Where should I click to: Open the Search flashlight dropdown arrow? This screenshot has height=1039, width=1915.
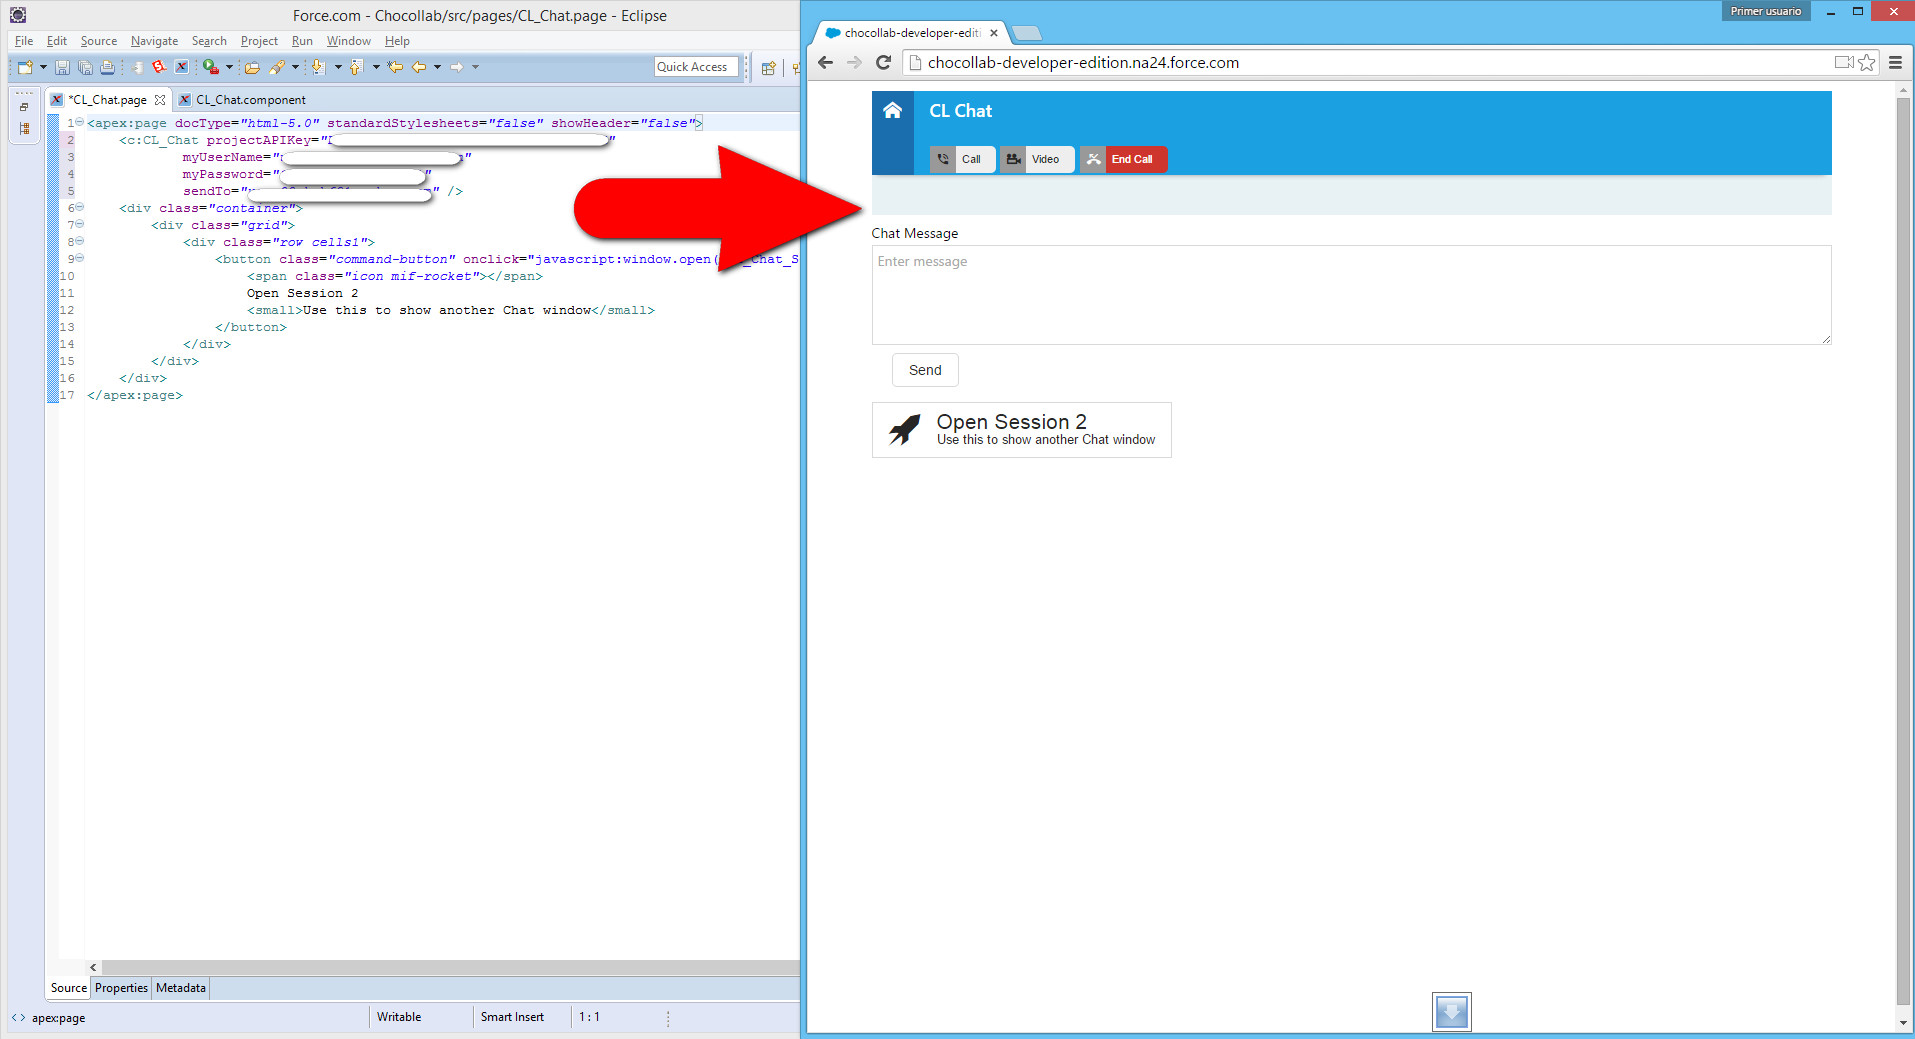pos(295,67)
